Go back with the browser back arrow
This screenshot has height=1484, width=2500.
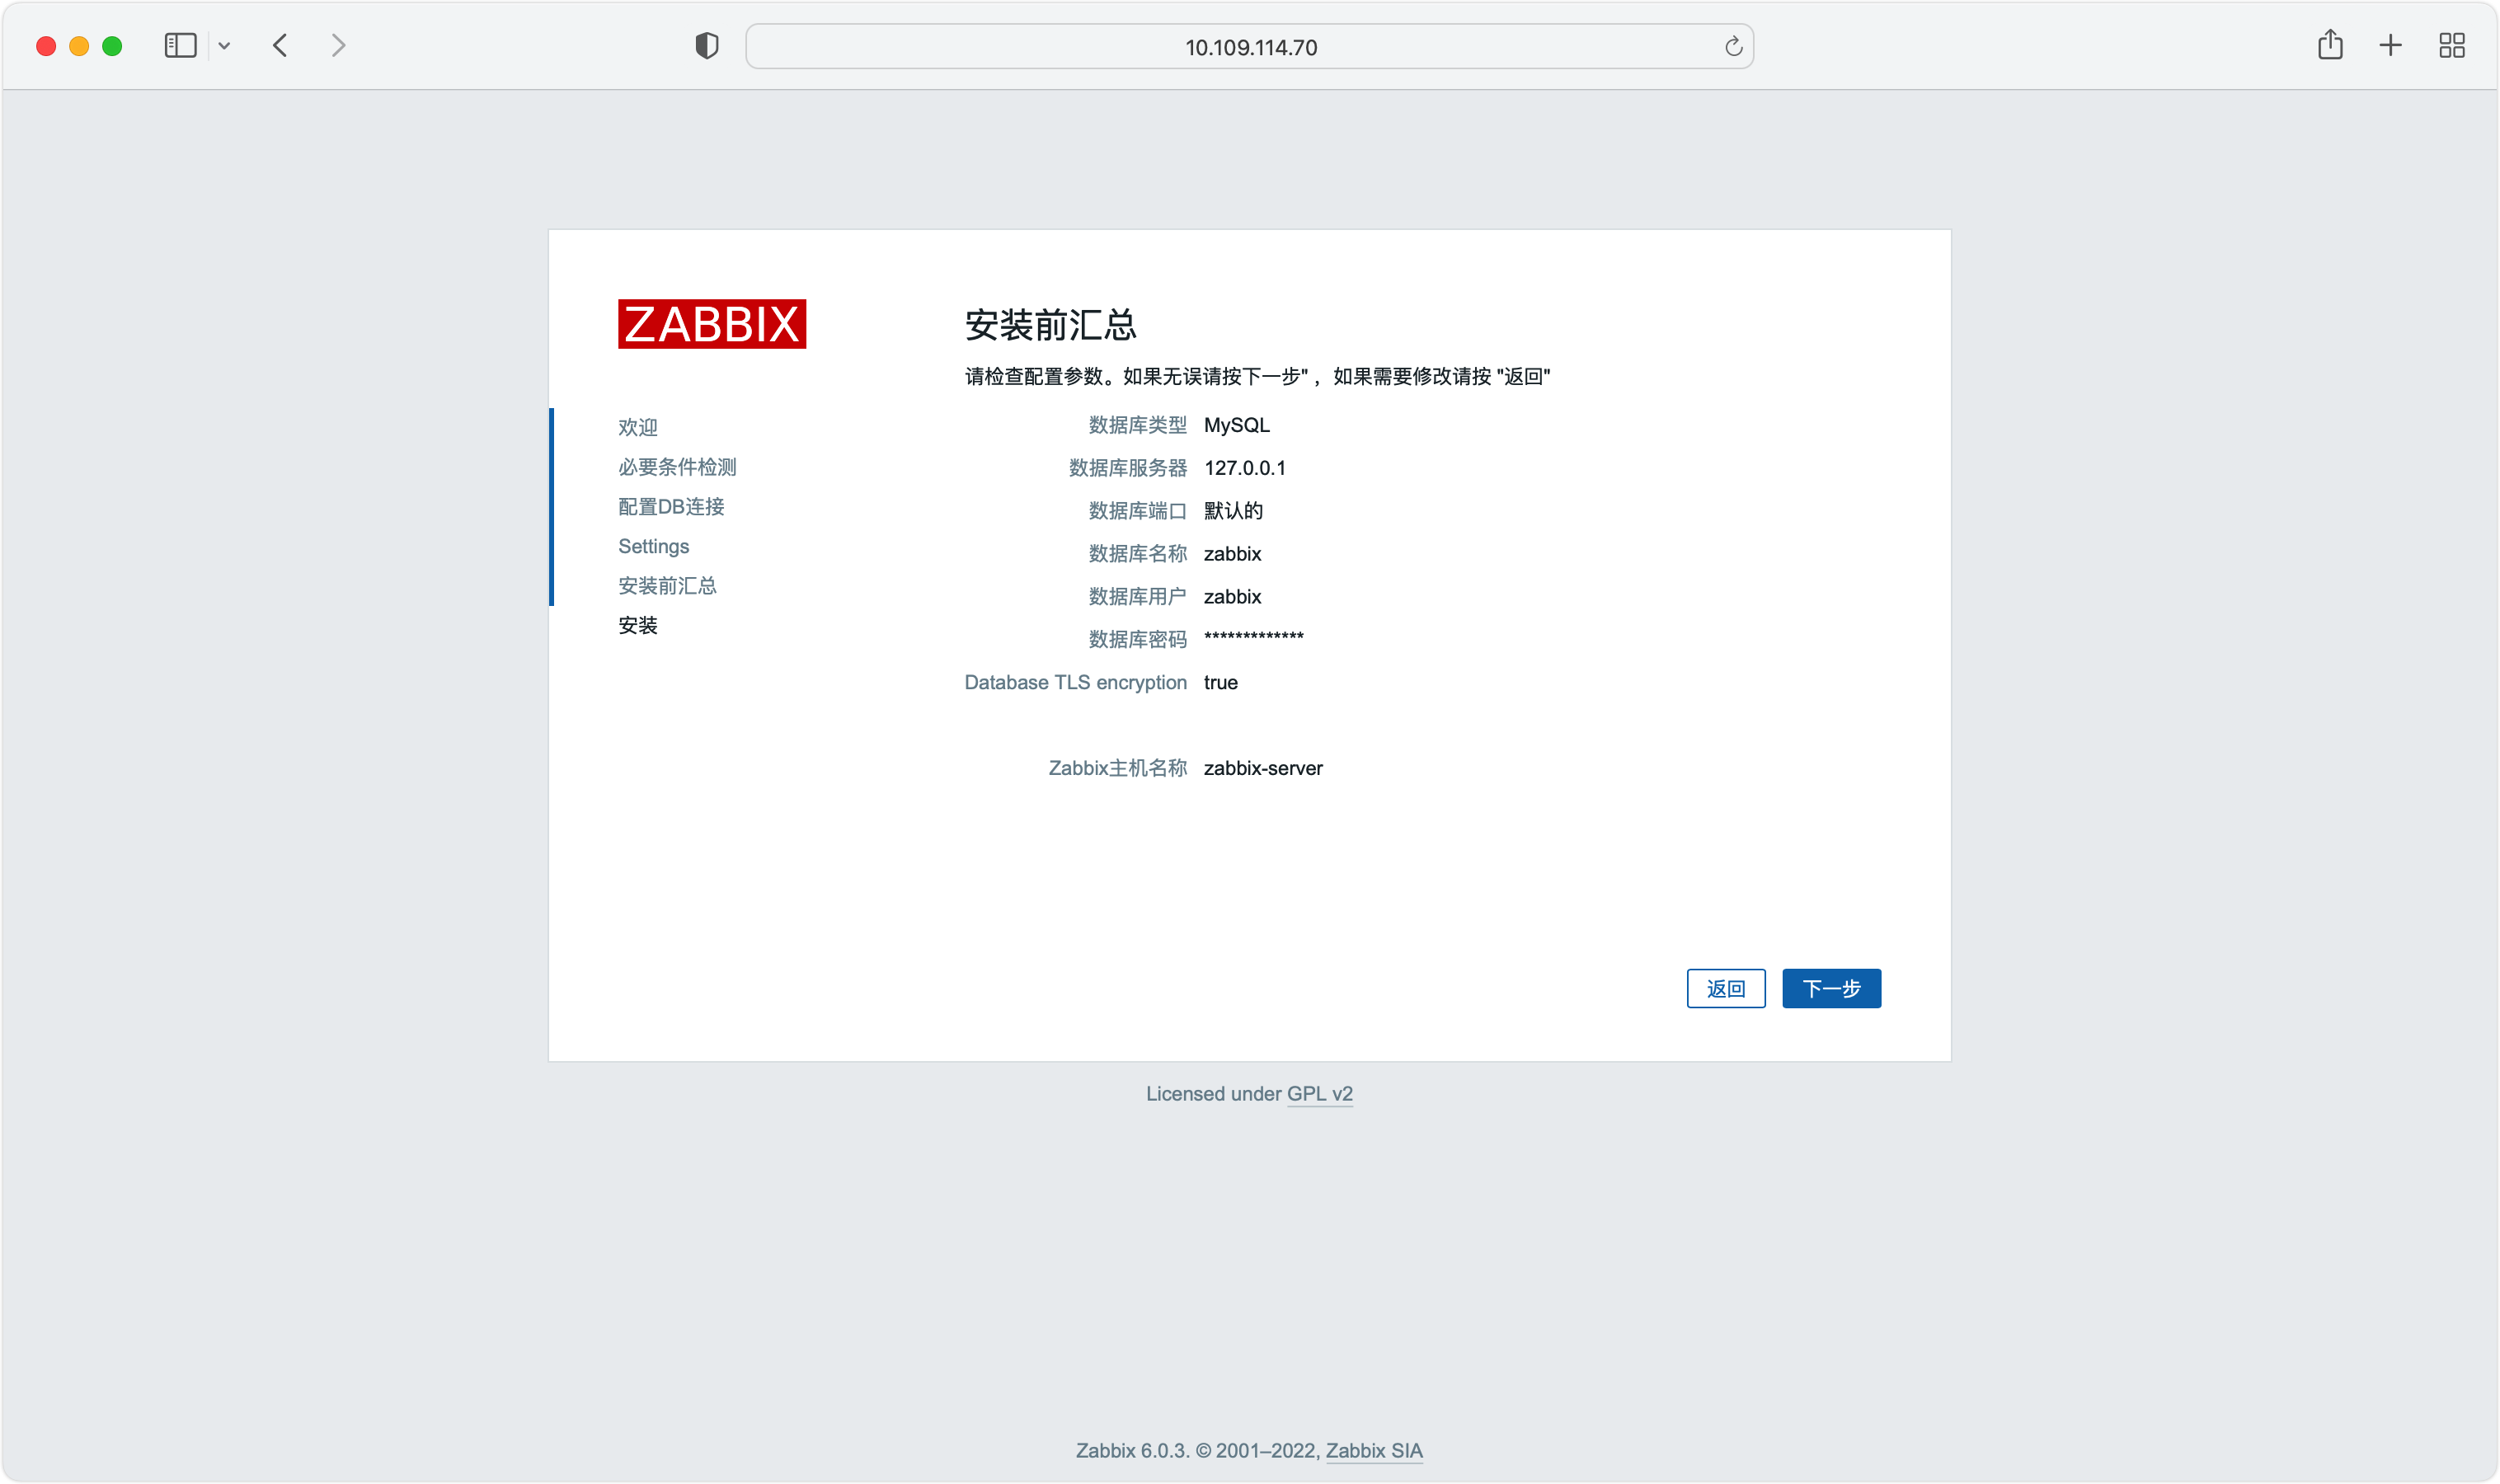(280, 46)
